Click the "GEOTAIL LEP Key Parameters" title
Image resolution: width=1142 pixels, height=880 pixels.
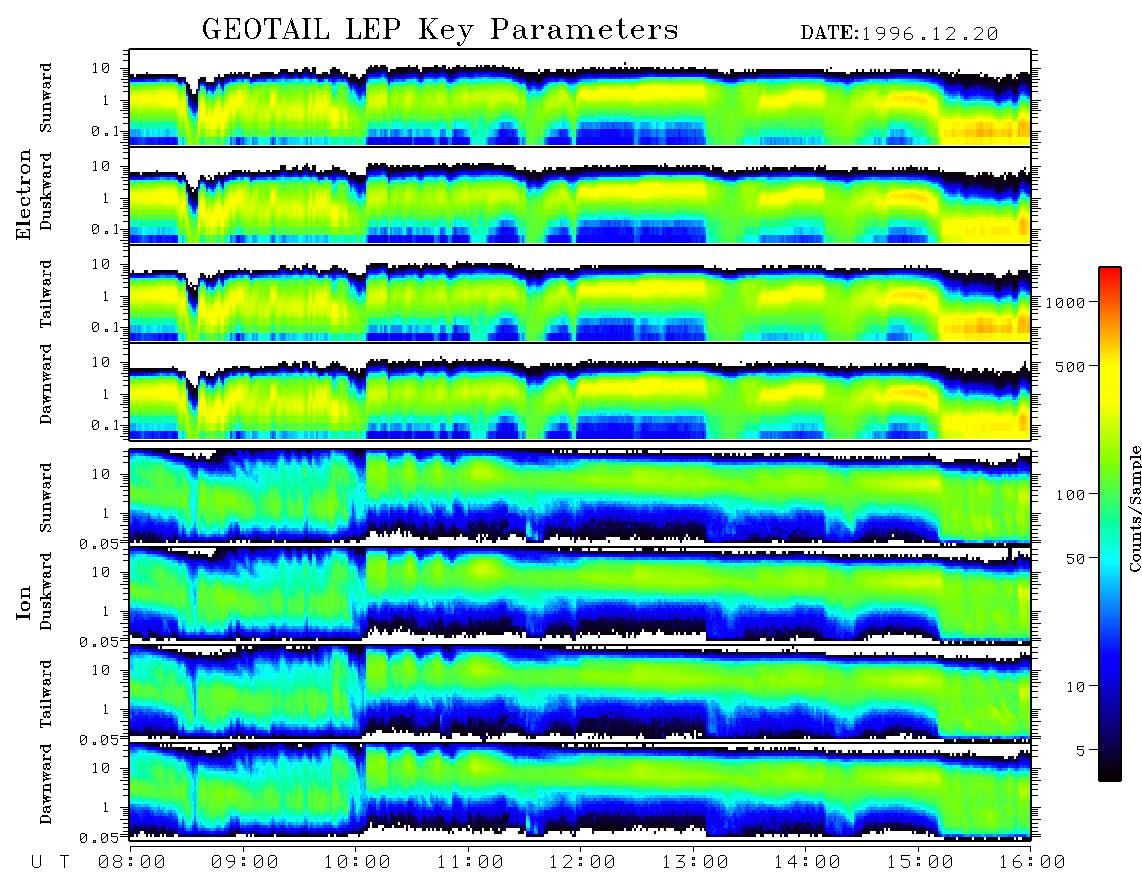tap(440, 30)
